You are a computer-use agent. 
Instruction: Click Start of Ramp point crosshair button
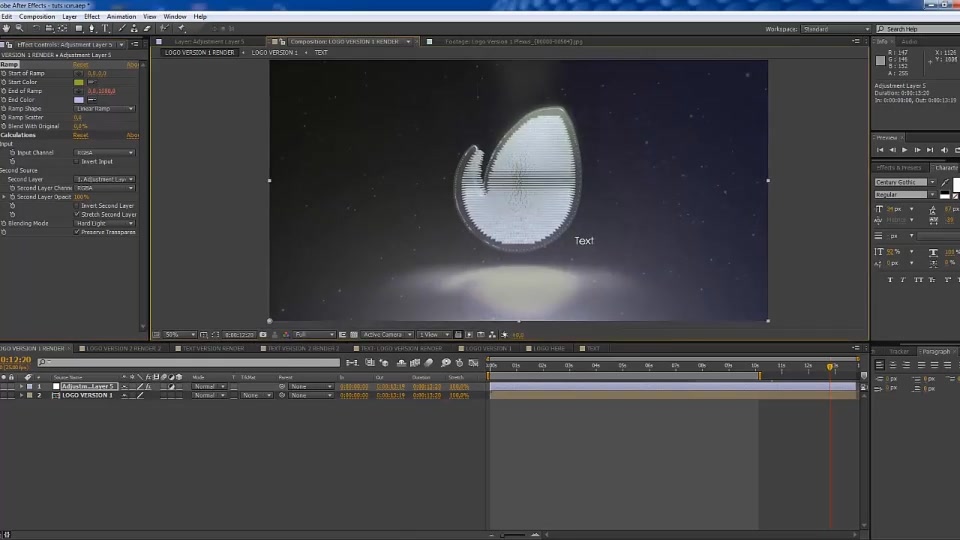[x=78, y=73]
